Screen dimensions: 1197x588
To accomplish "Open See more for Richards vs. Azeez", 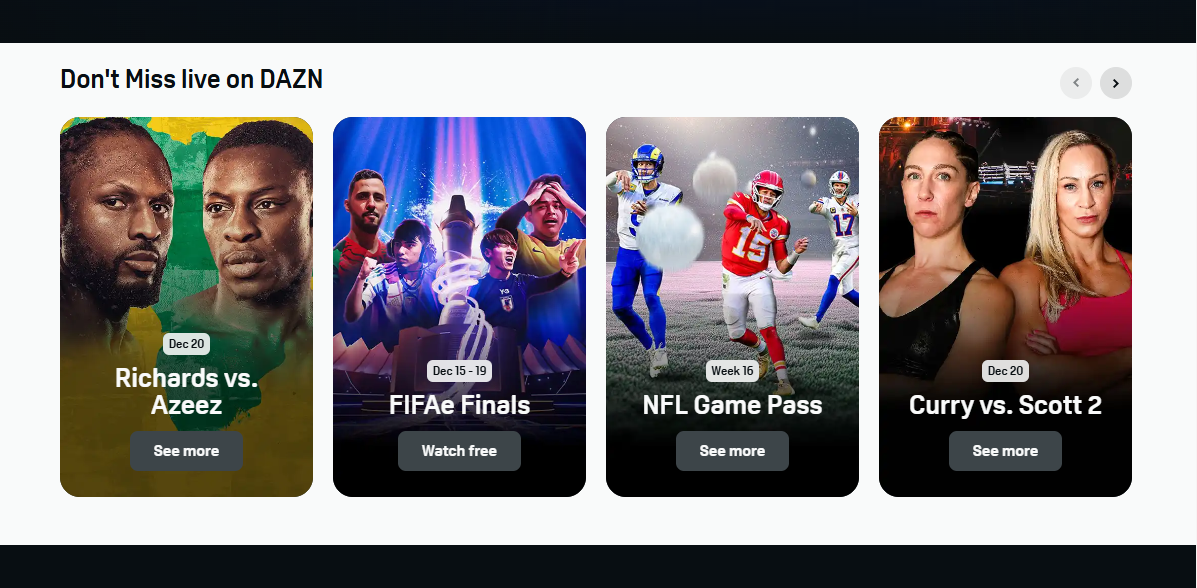I will click(186, 451).
